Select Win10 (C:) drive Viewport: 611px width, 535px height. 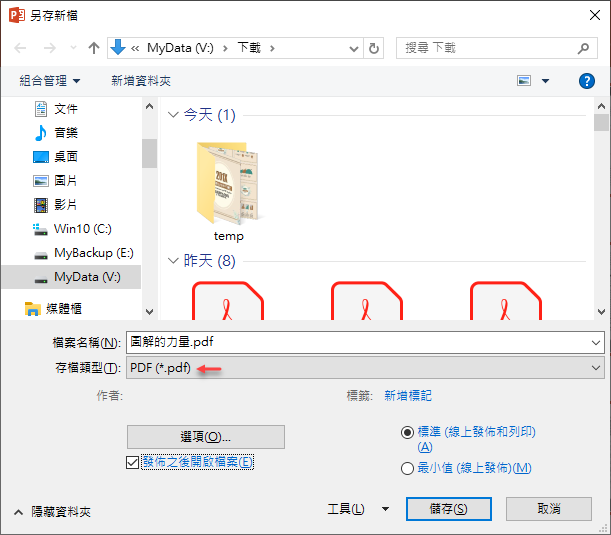tap(82, 229)
